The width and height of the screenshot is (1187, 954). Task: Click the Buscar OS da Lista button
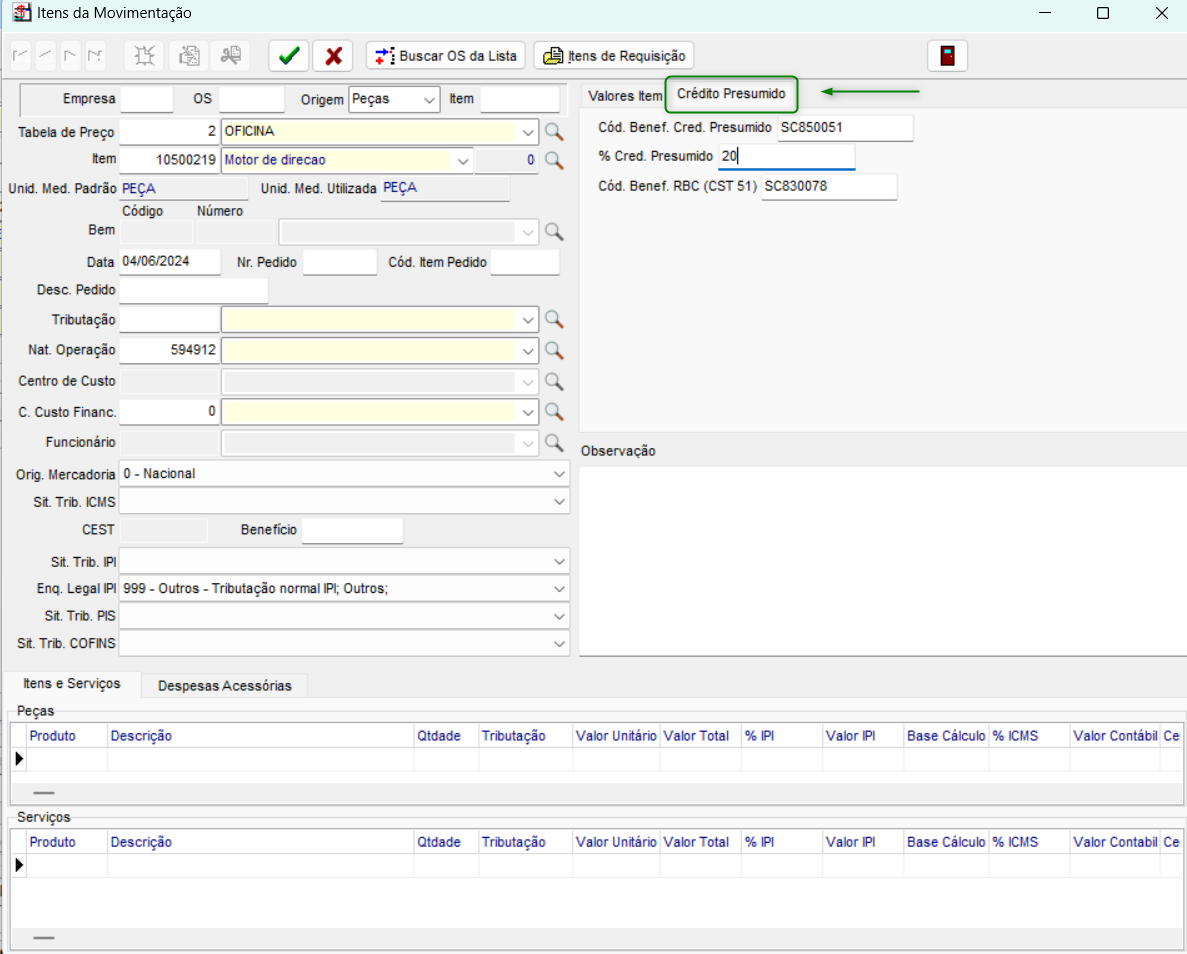pos(446,56)
